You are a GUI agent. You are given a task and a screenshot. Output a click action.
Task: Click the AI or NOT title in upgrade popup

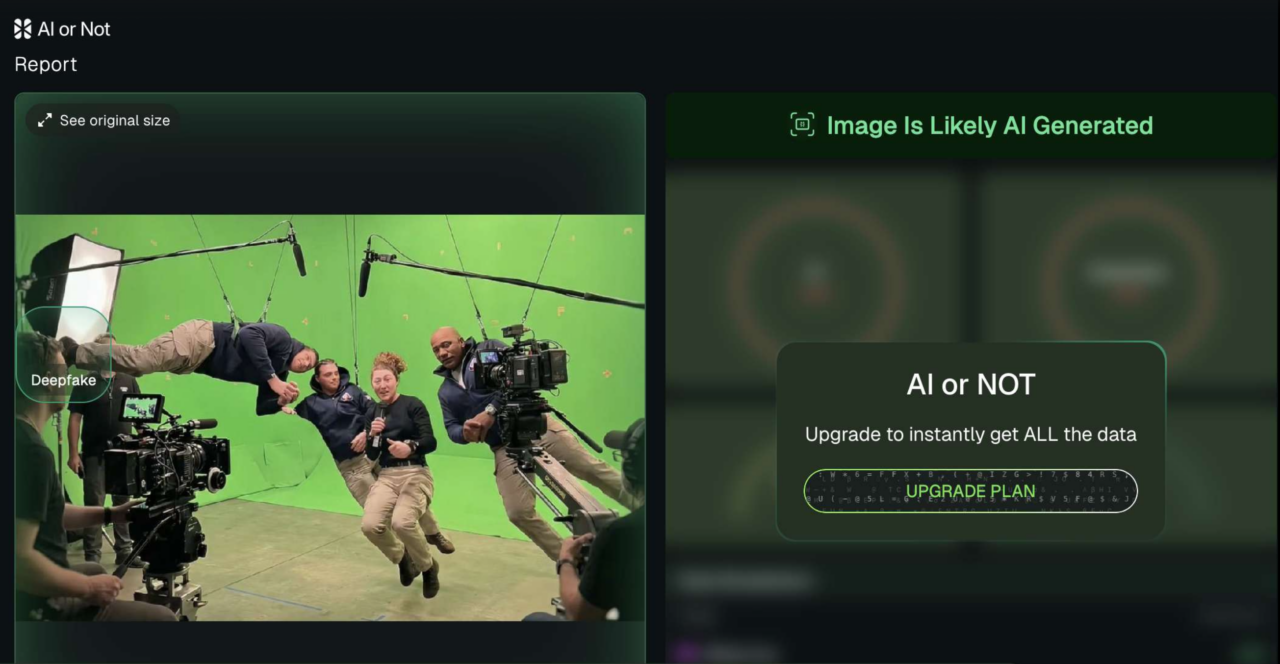[x=970, y=384]
